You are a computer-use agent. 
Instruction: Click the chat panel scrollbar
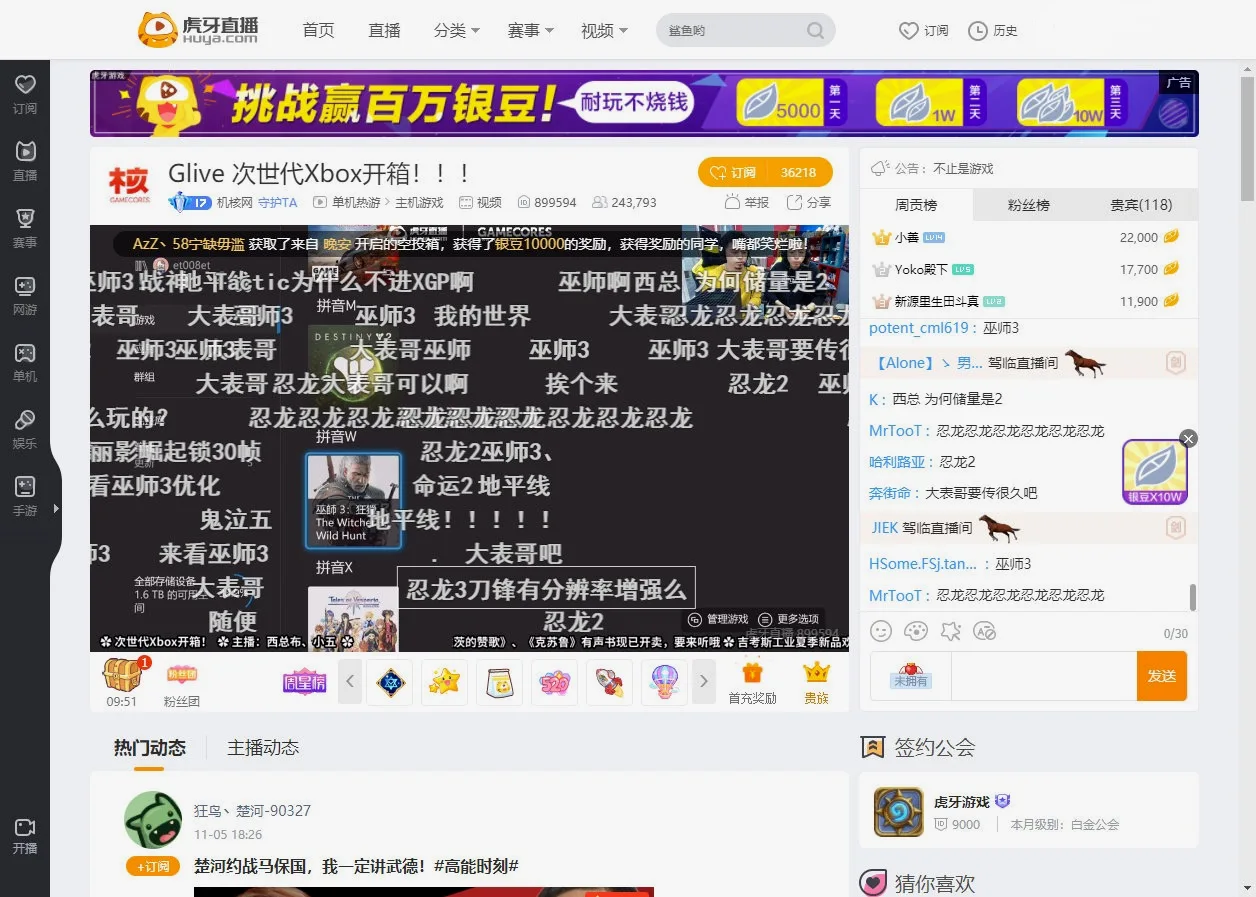(x=1192, y=597)
